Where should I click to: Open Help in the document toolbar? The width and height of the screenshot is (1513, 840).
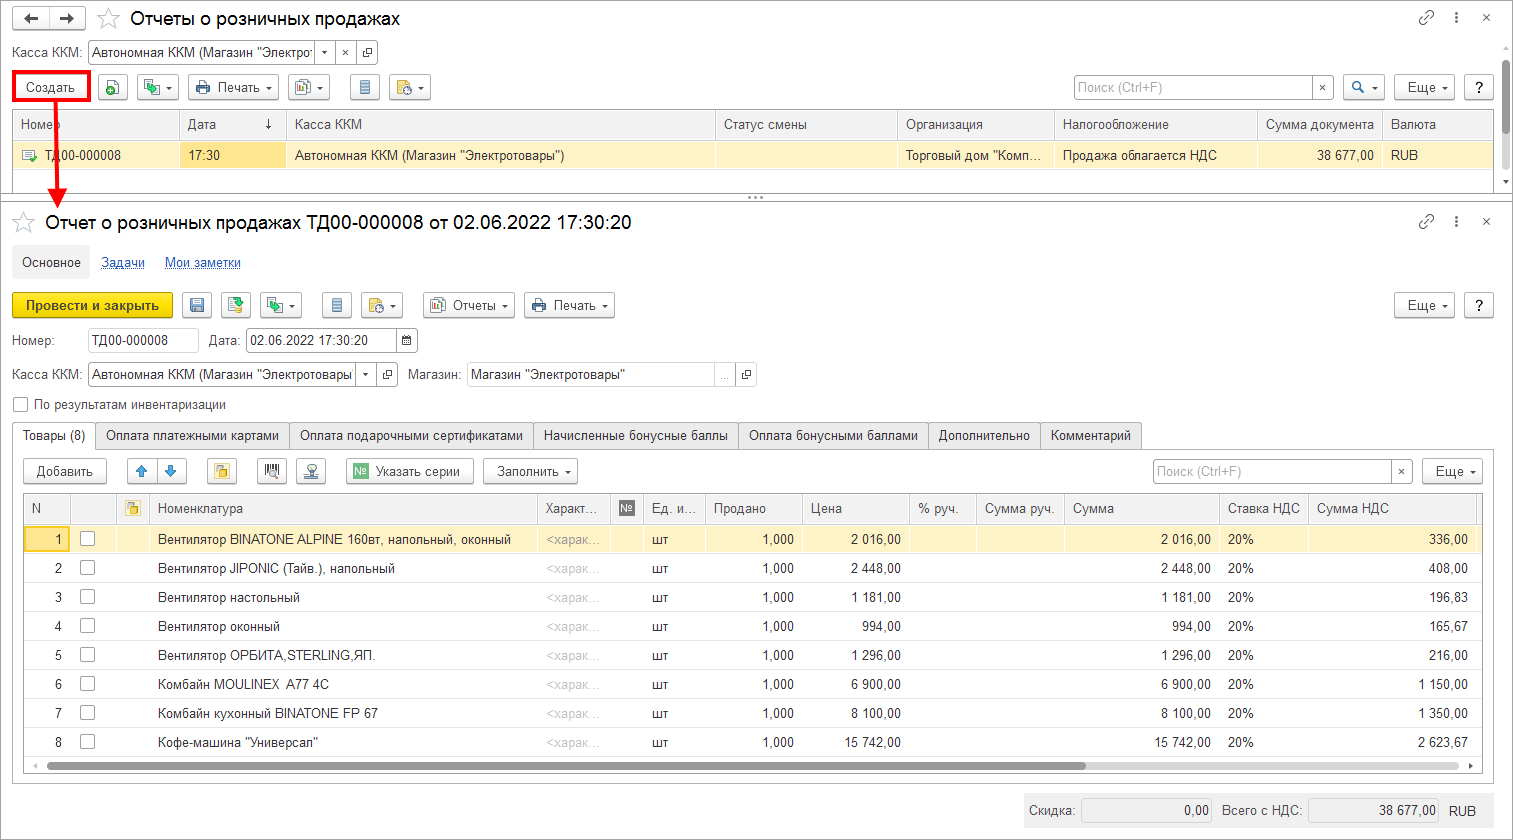(1479, 306)
